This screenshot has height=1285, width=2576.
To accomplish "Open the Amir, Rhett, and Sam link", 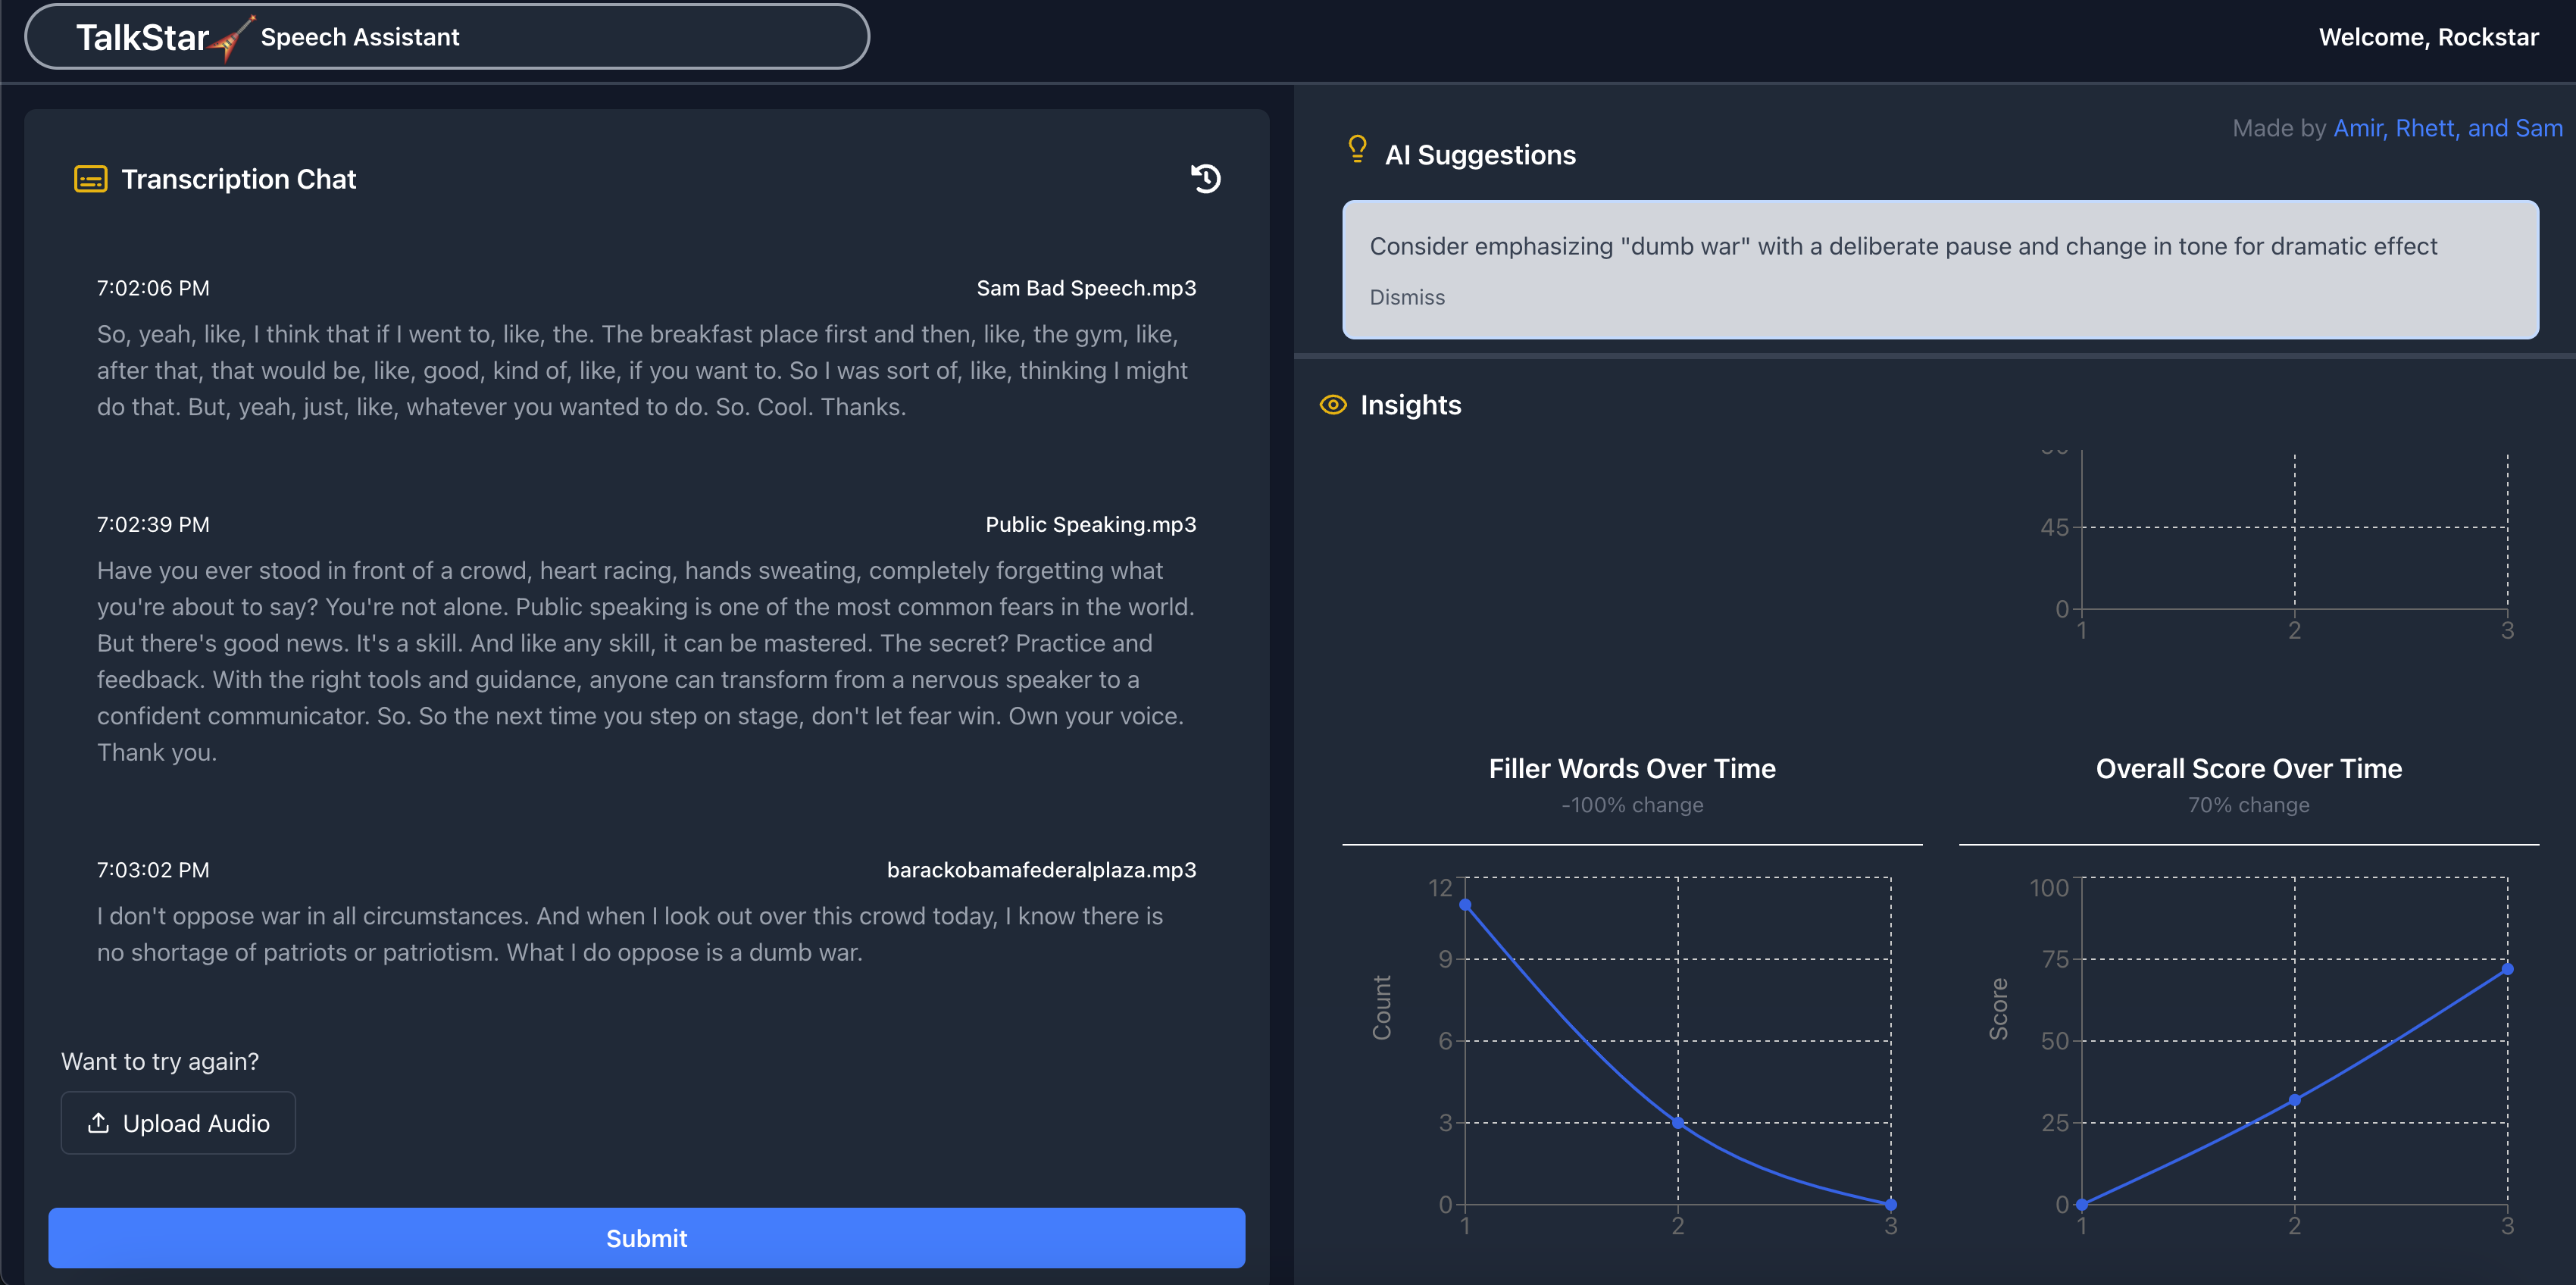I will [2447, 128].
